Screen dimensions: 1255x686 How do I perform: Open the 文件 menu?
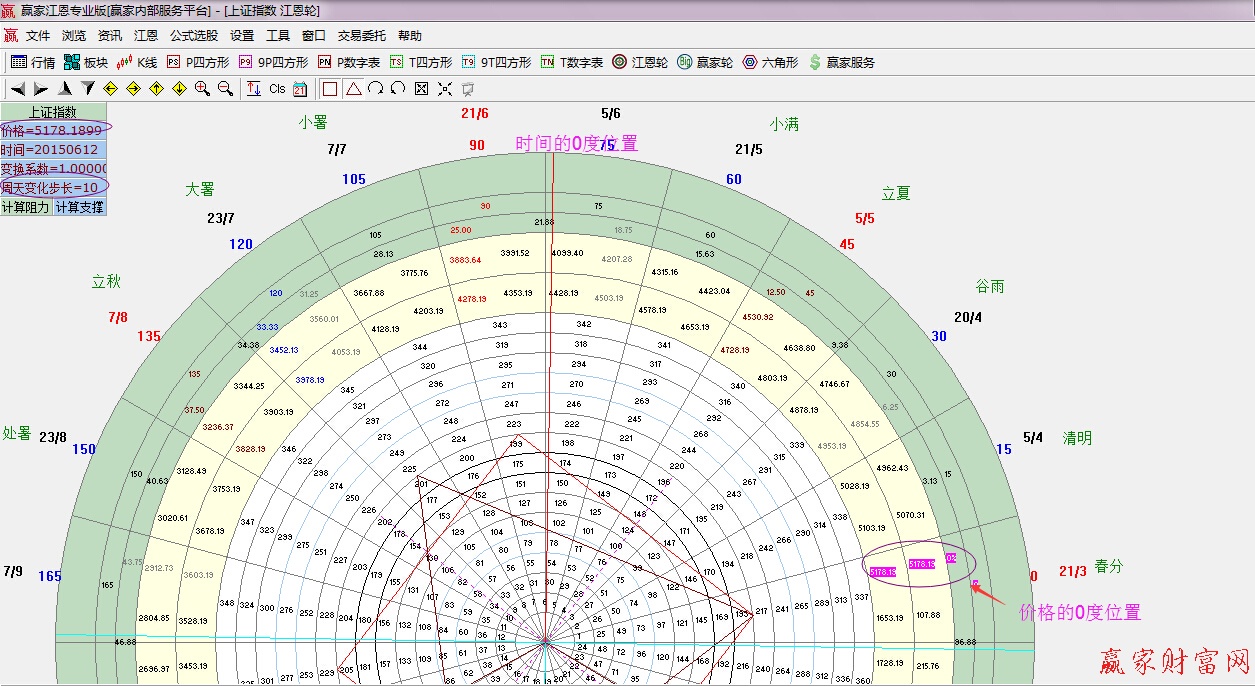[38, 35]
